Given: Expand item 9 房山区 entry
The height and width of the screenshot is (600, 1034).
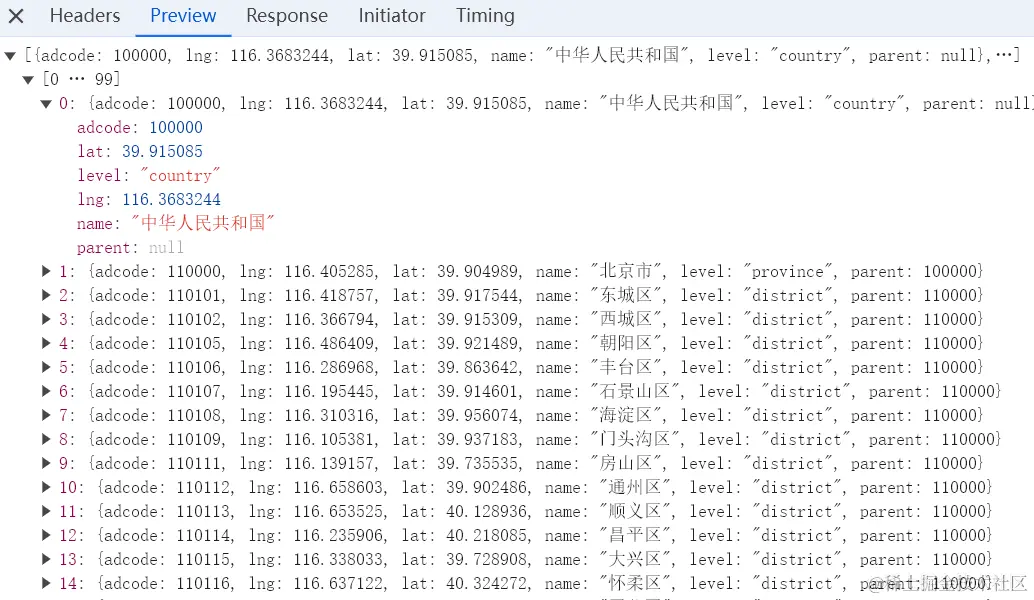Looking at the screenshot, I should pyautogui.click(x=46, y=463).
